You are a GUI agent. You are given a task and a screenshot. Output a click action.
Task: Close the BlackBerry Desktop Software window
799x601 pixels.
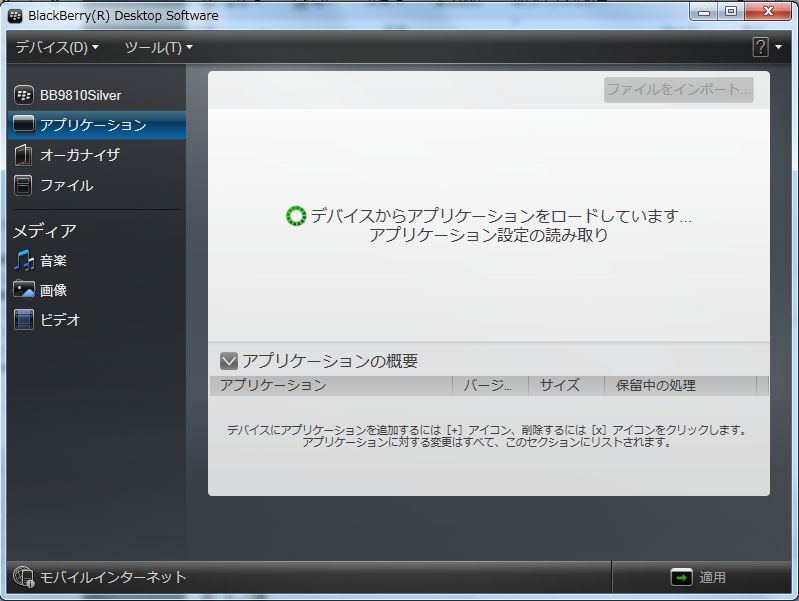point(768,12)
